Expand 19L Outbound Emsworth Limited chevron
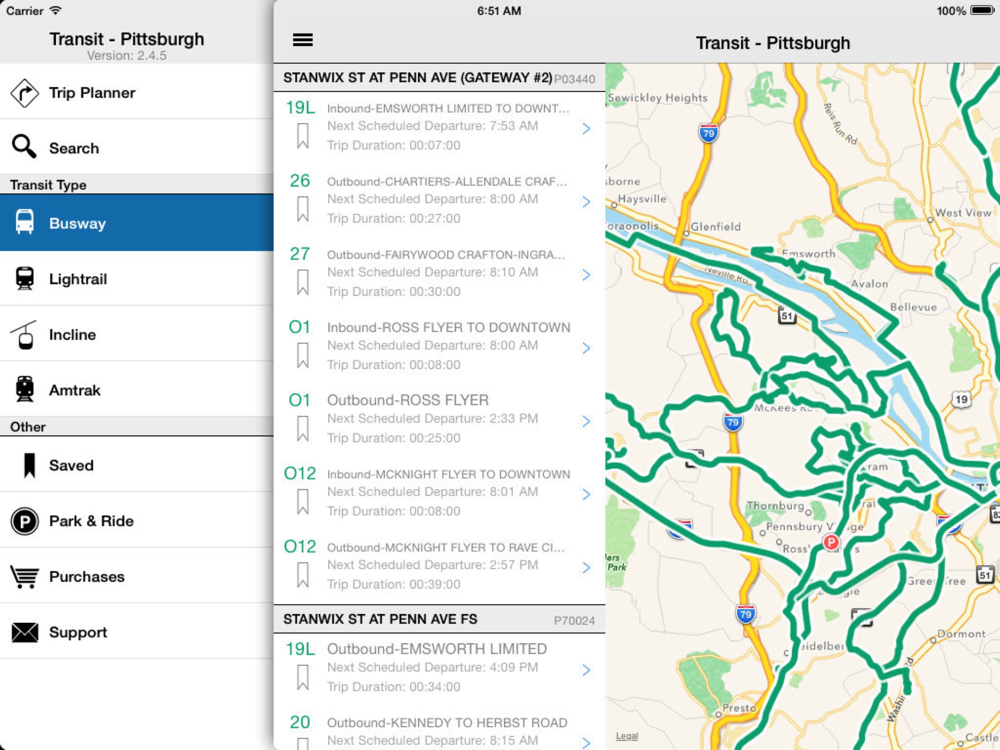1000x750 pixels. pos(586,670)
